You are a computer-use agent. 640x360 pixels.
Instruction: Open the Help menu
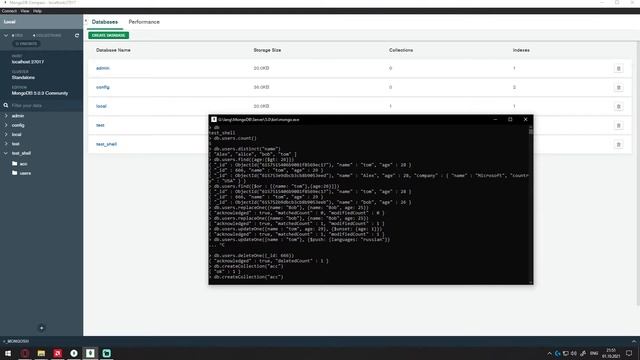click(x=37, y=11)
